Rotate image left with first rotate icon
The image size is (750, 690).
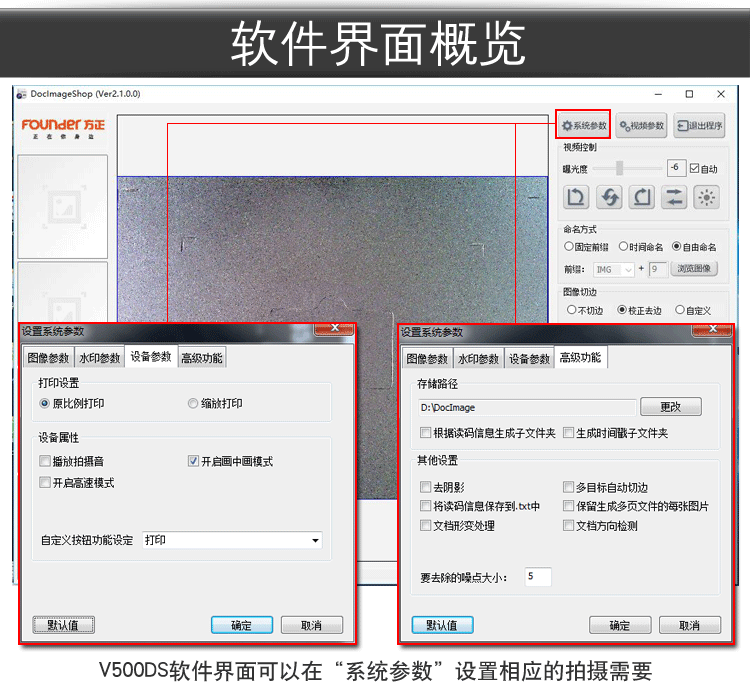coord(576,197)
